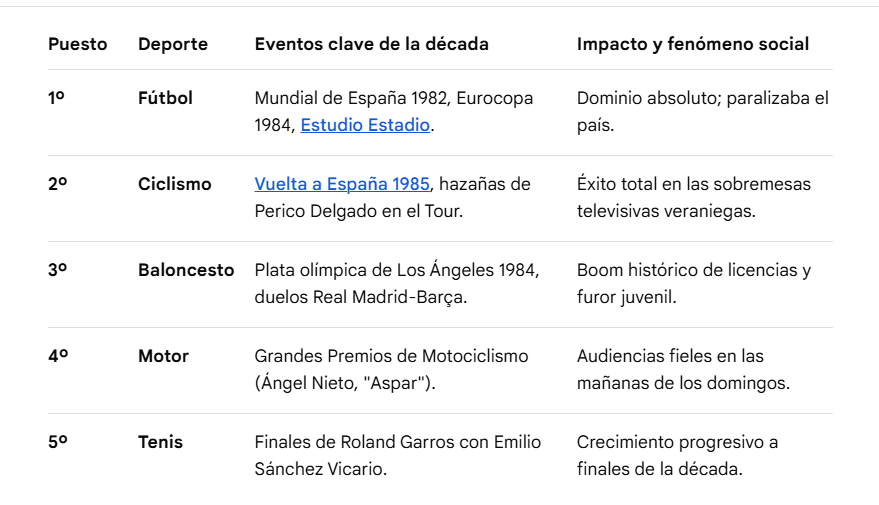Viewport: 879px width, 505px height.
Task: Select the Puesto column header
Action: 77,44
